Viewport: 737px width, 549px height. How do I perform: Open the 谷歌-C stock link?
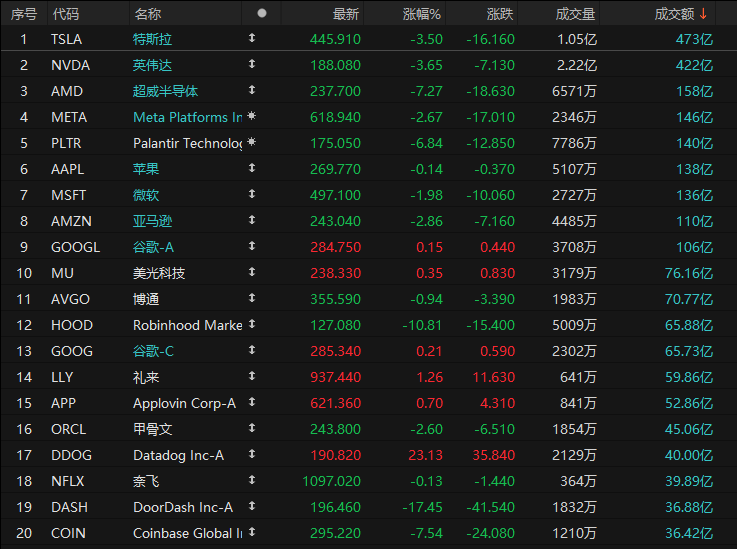(x=153, y=351)
